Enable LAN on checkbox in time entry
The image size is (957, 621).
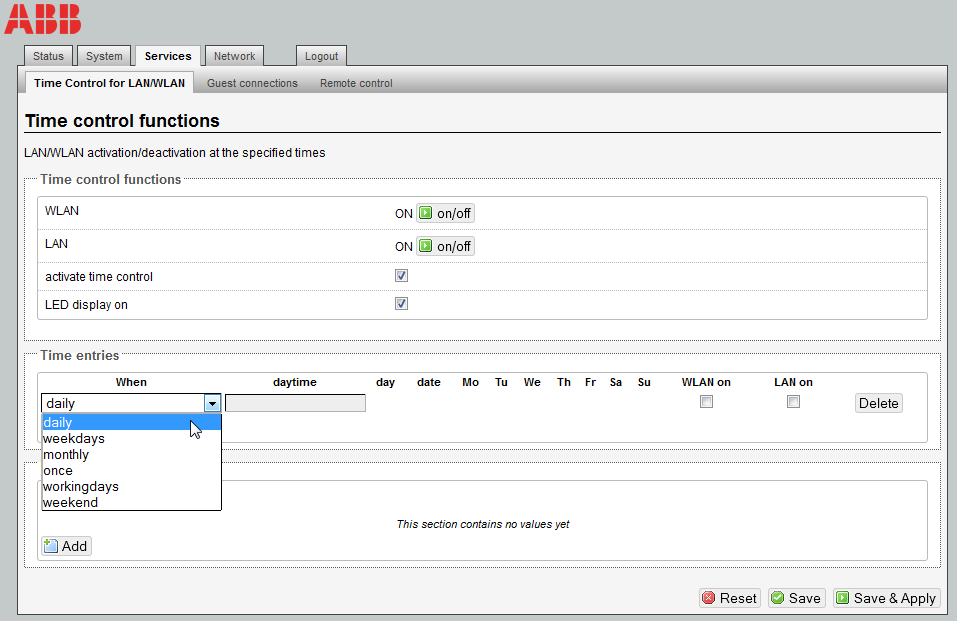point(793,402)
